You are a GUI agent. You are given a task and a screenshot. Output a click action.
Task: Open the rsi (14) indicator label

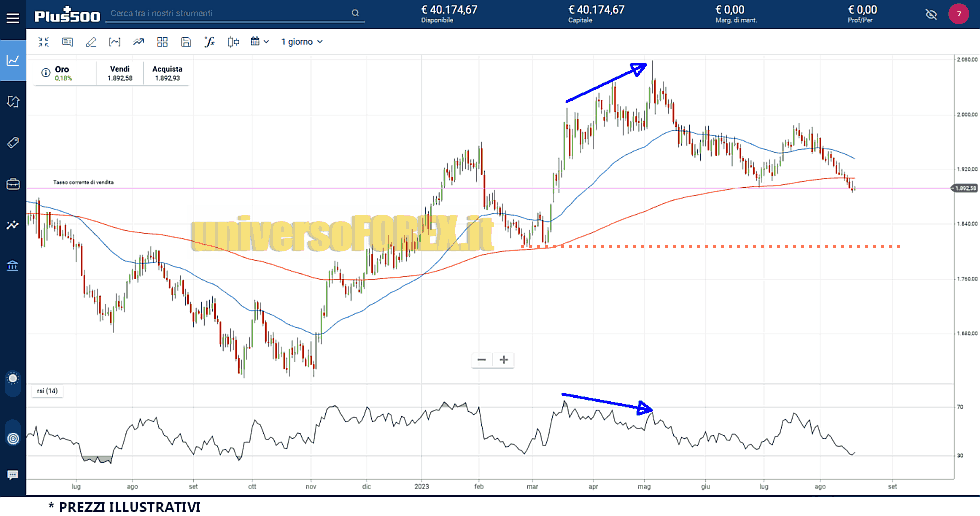pos(47,392)
